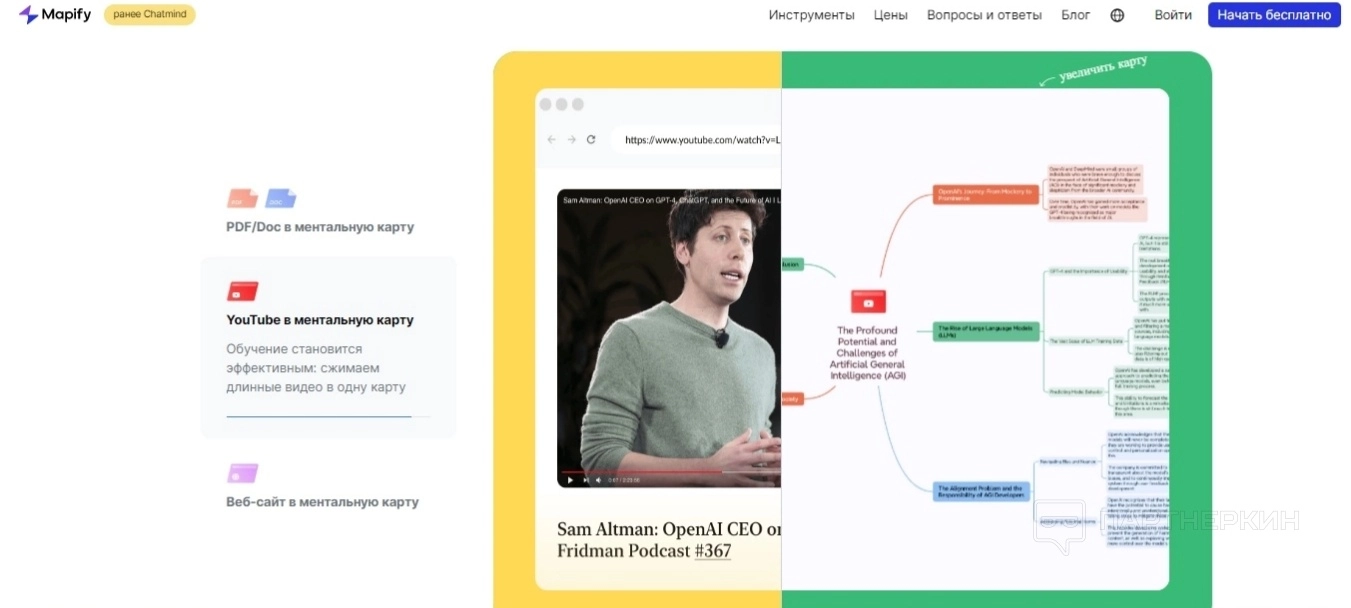Open the Цены page
The image size is (1351, 608).
(x=890, y=15)
